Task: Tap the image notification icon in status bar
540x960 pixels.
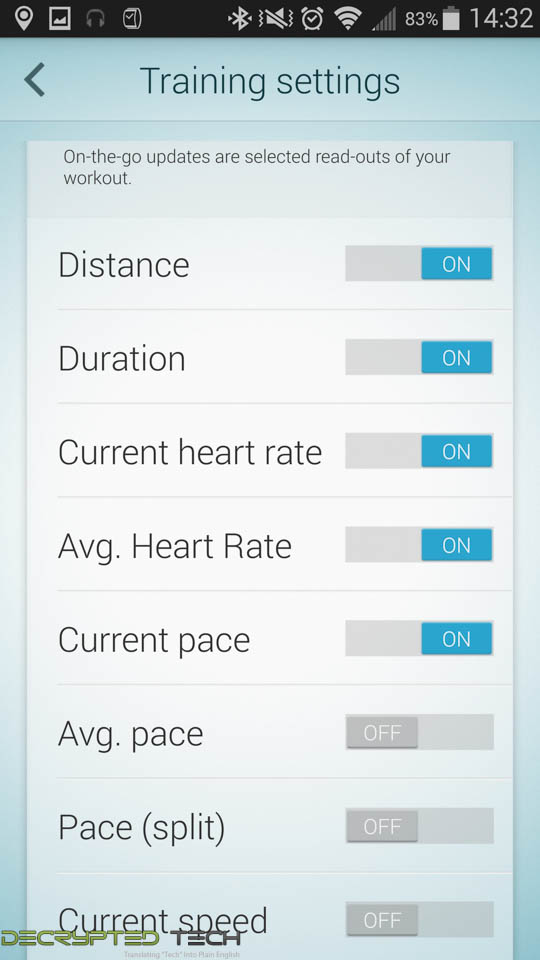Action: point(59,19)
